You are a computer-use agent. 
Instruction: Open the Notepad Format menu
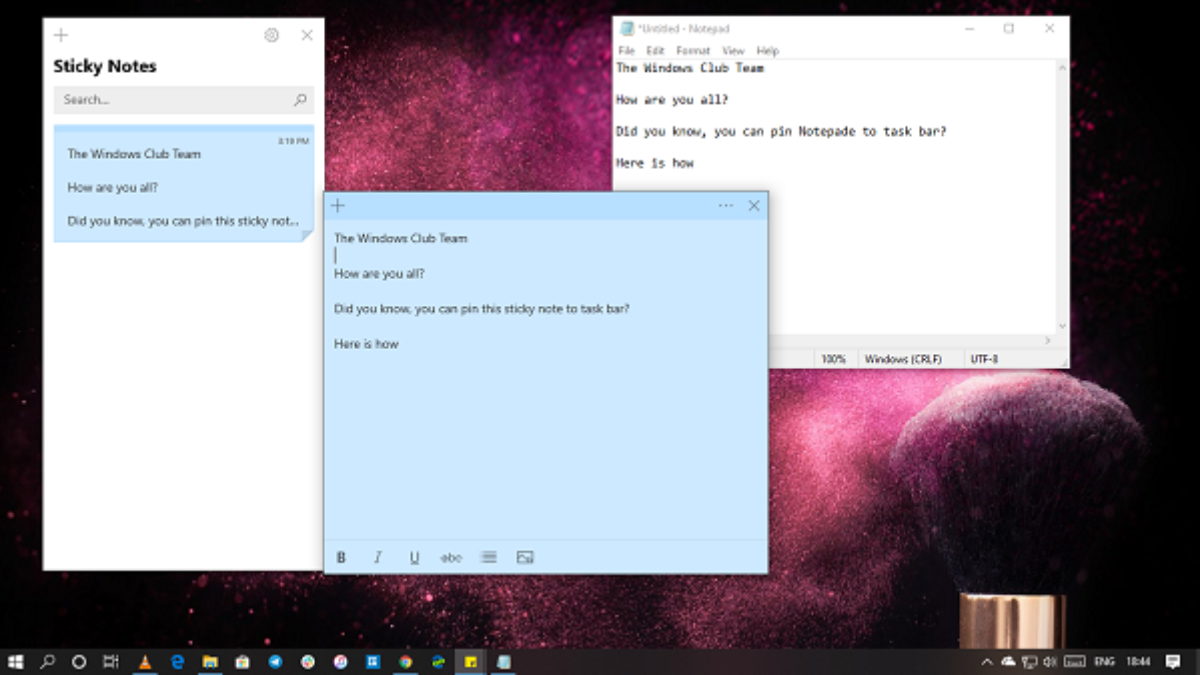[x=693, y=51]
